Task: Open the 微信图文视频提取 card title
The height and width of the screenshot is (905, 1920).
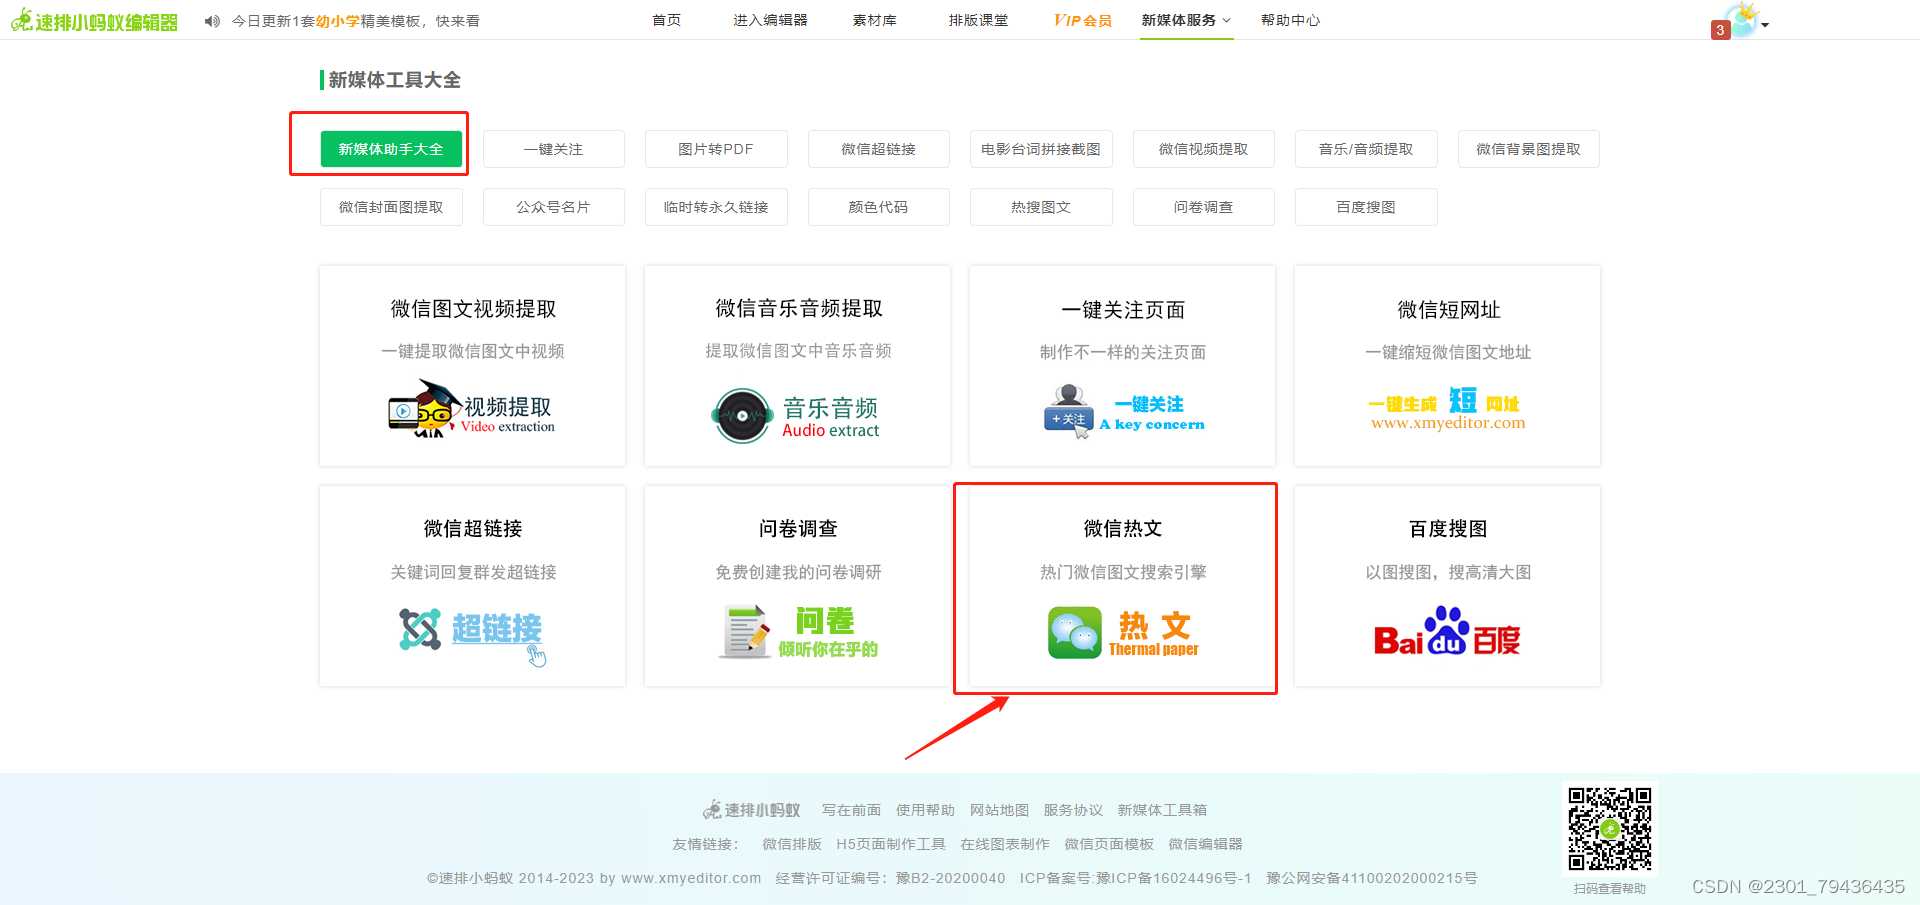Action: coord(473,309)
